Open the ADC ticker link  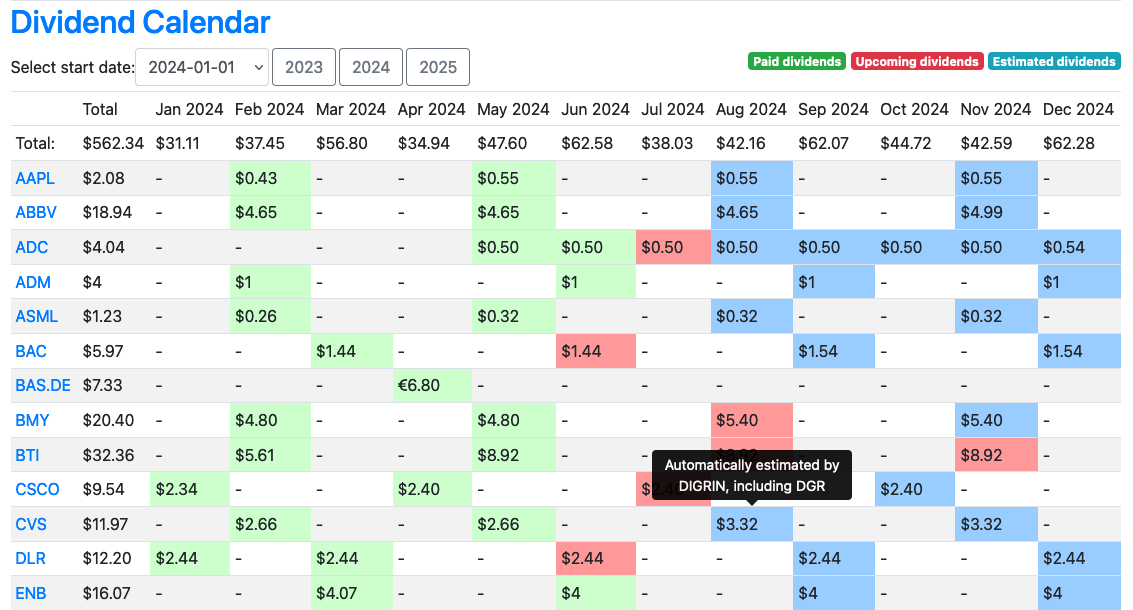coord(32,247)
